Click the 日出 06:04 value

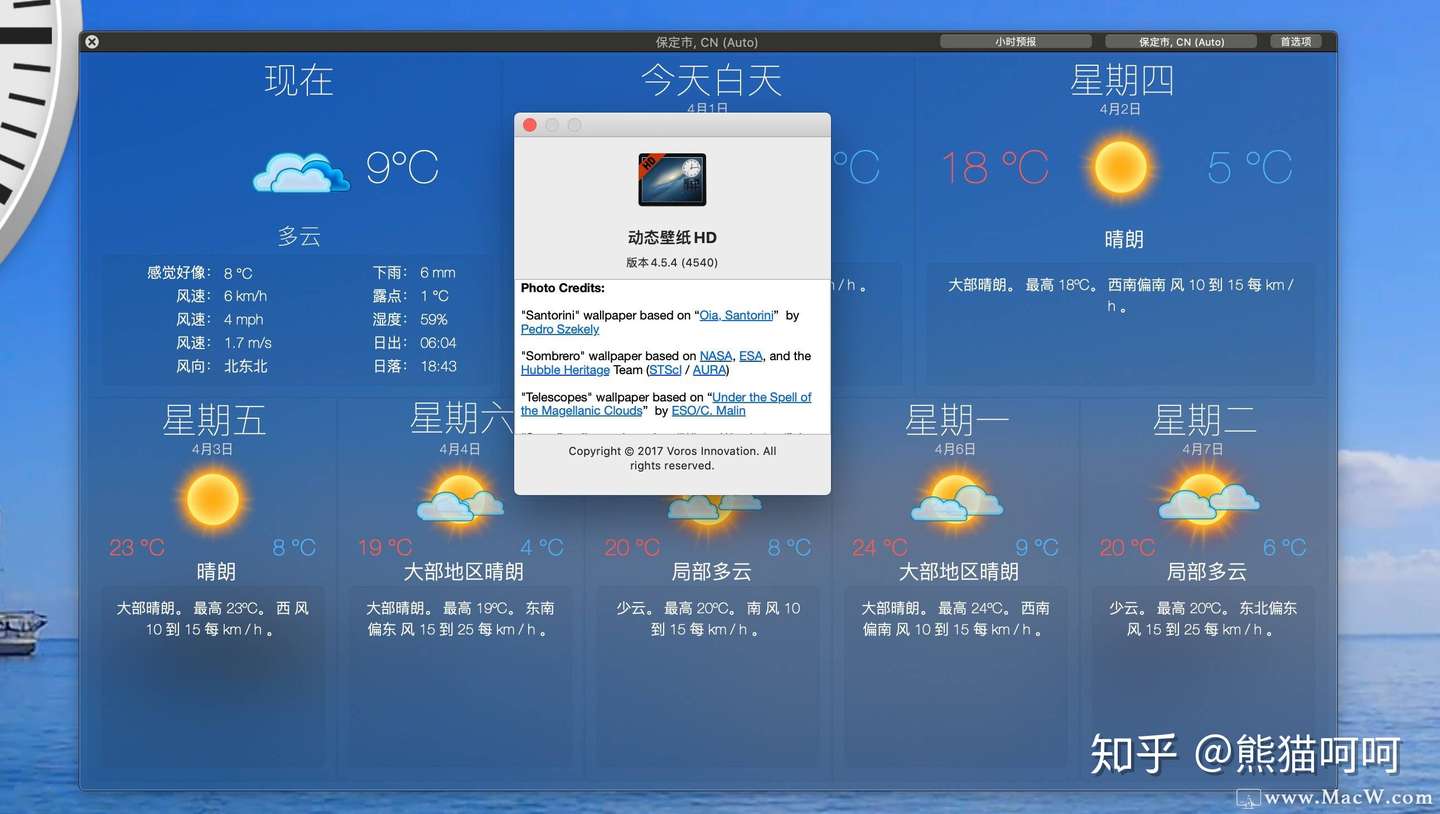coord(439,343)
